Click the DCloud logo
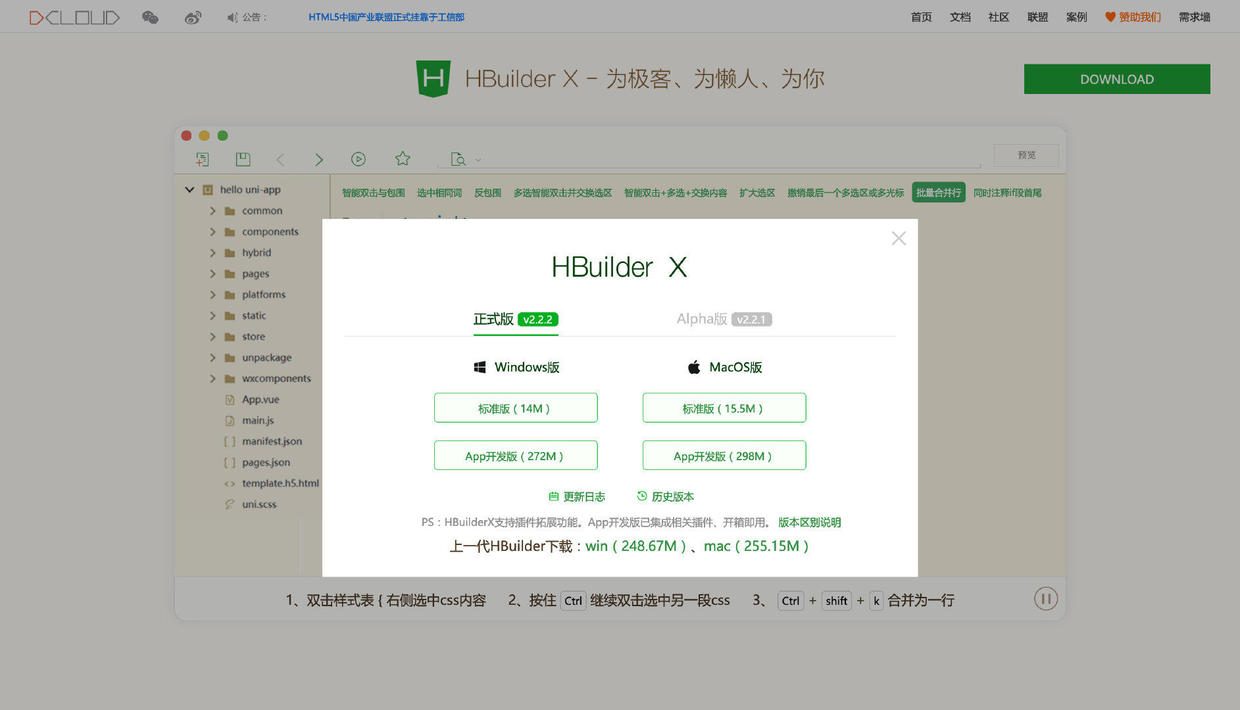Viewport: 1240px width, 710px height. [75, 17]
